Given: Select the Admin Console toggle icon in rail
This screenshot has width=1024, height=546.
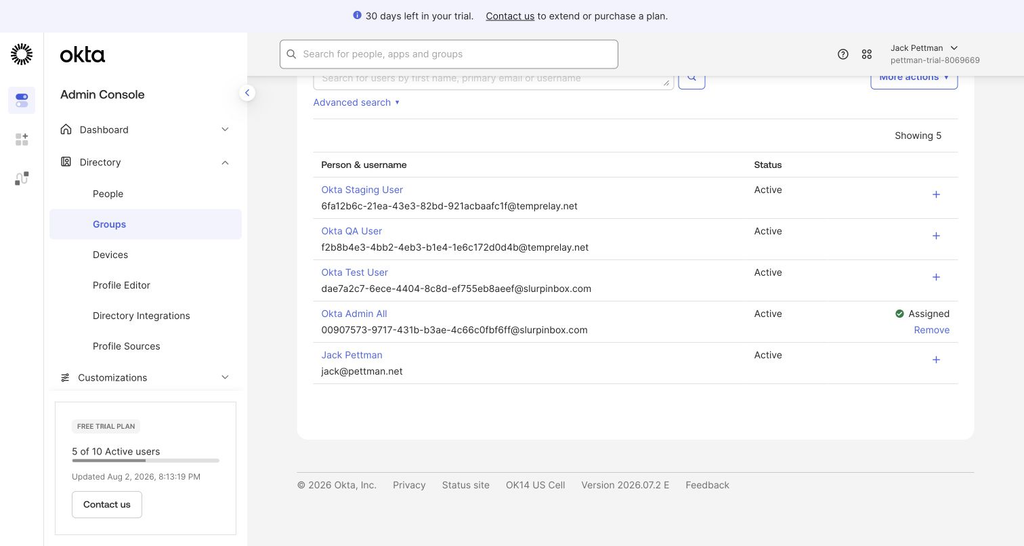Looking at the screenshot, I should pos(22,101).
